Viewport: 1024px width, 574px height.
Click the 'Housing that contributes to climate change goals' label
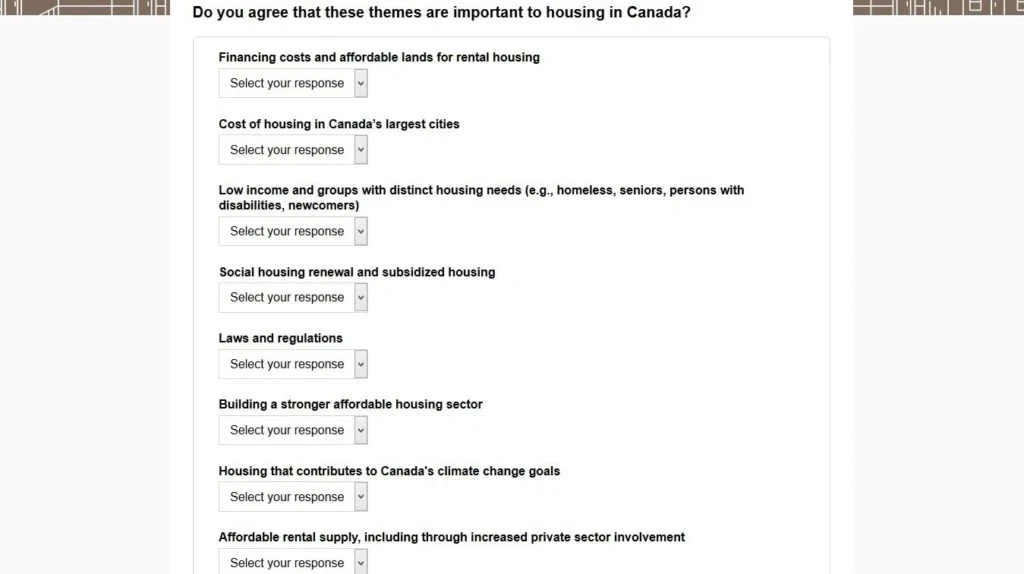pyautogui.click(x=389, y=471)
